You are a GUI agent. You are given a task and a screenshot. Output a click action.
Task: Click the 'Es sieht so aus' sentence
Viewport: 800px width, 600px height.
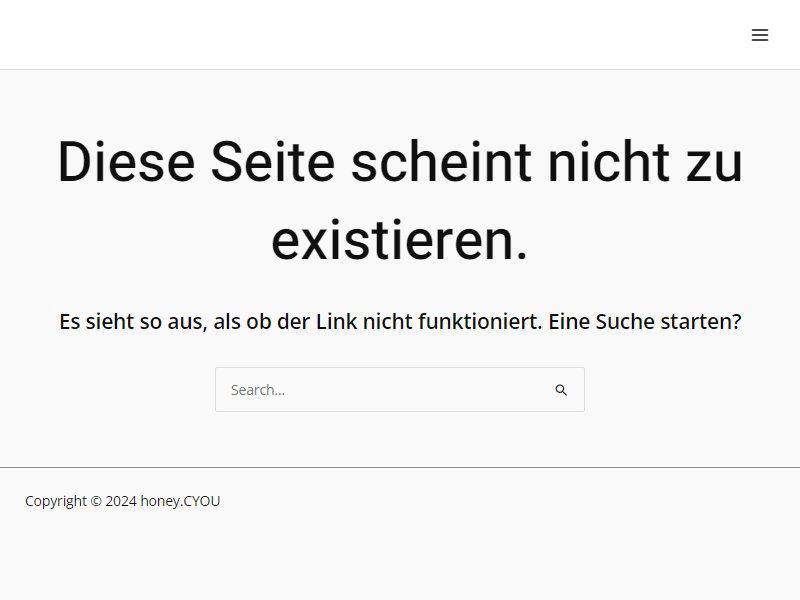click(301, 321)
